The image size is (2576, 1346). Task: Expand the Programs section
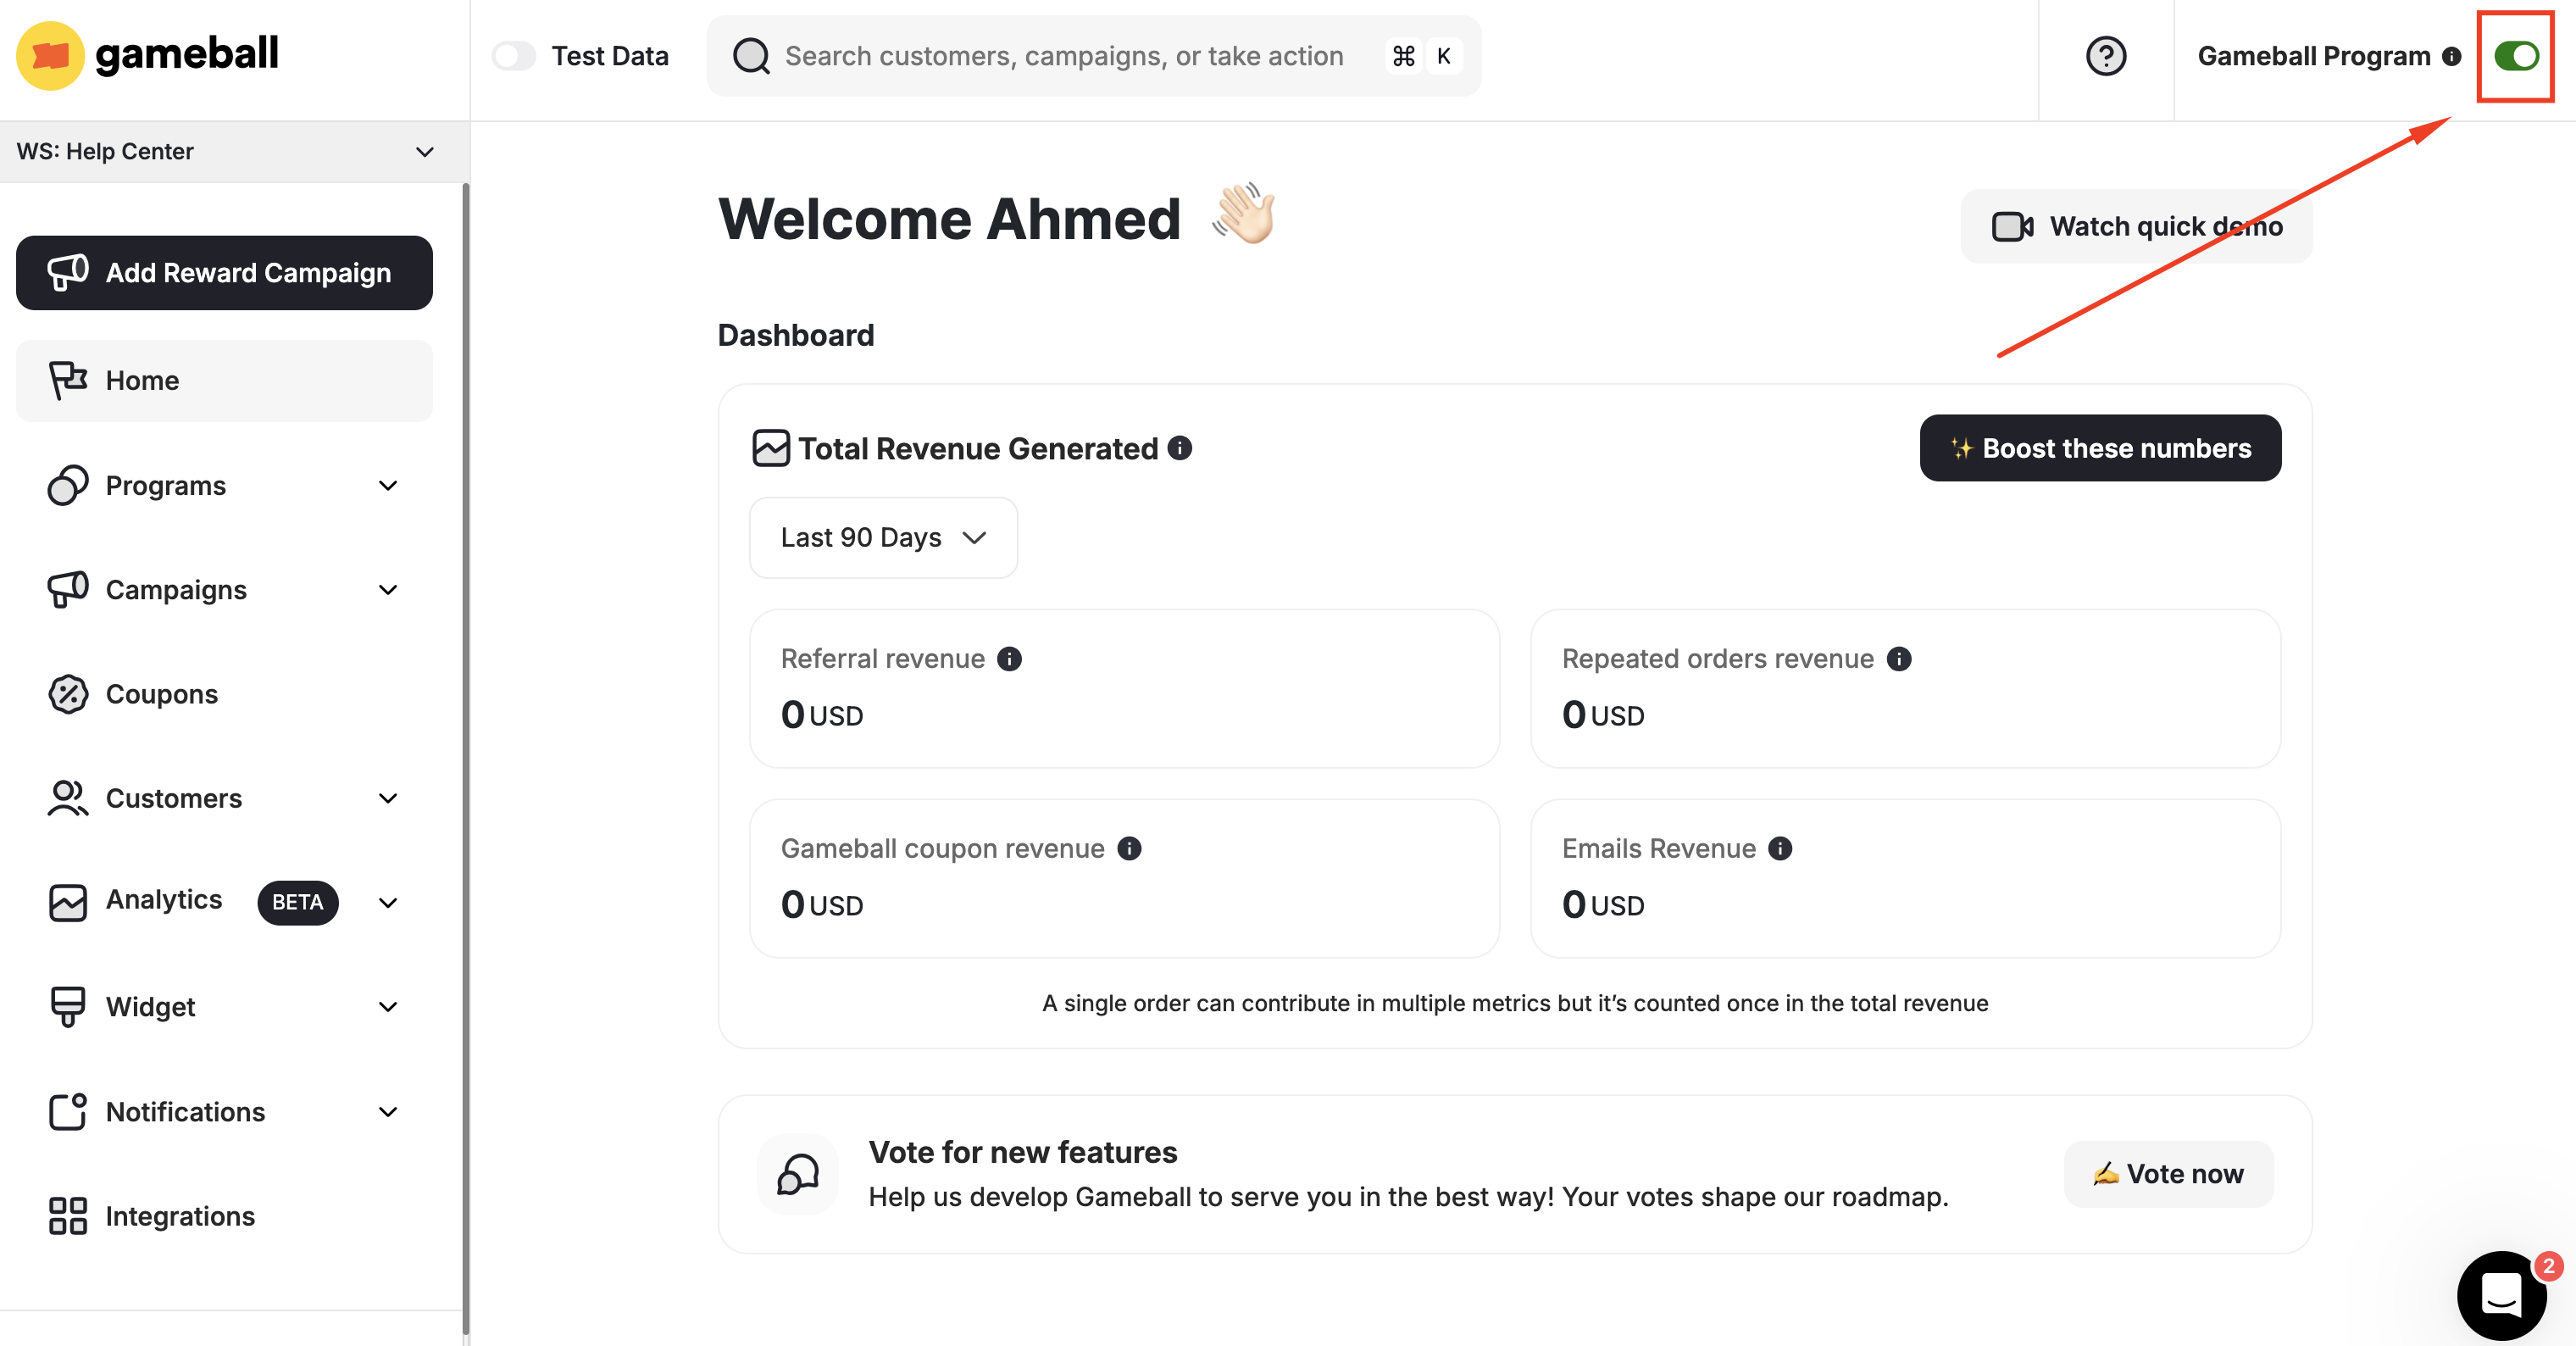[388, 485]
